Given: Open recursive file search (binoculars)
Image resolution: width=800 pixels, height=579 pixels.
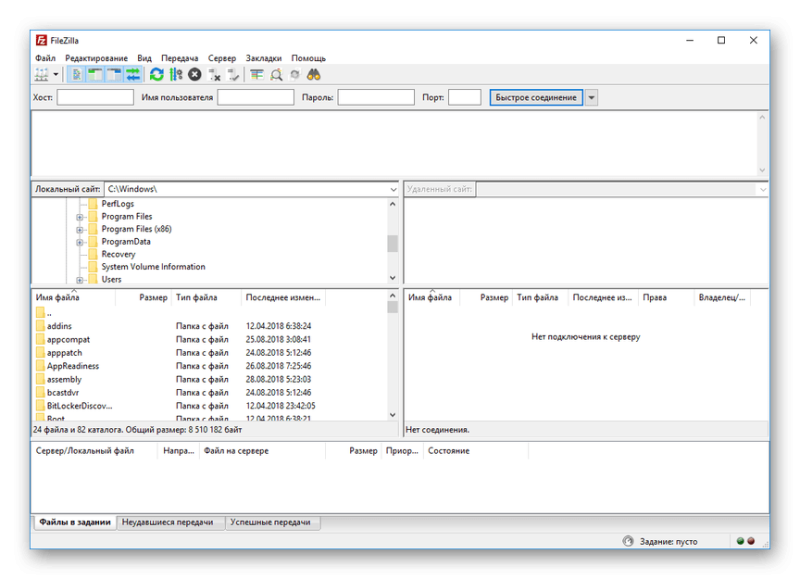Looking at the screenshot, I should pyautogui.click(x=314, y=75).
